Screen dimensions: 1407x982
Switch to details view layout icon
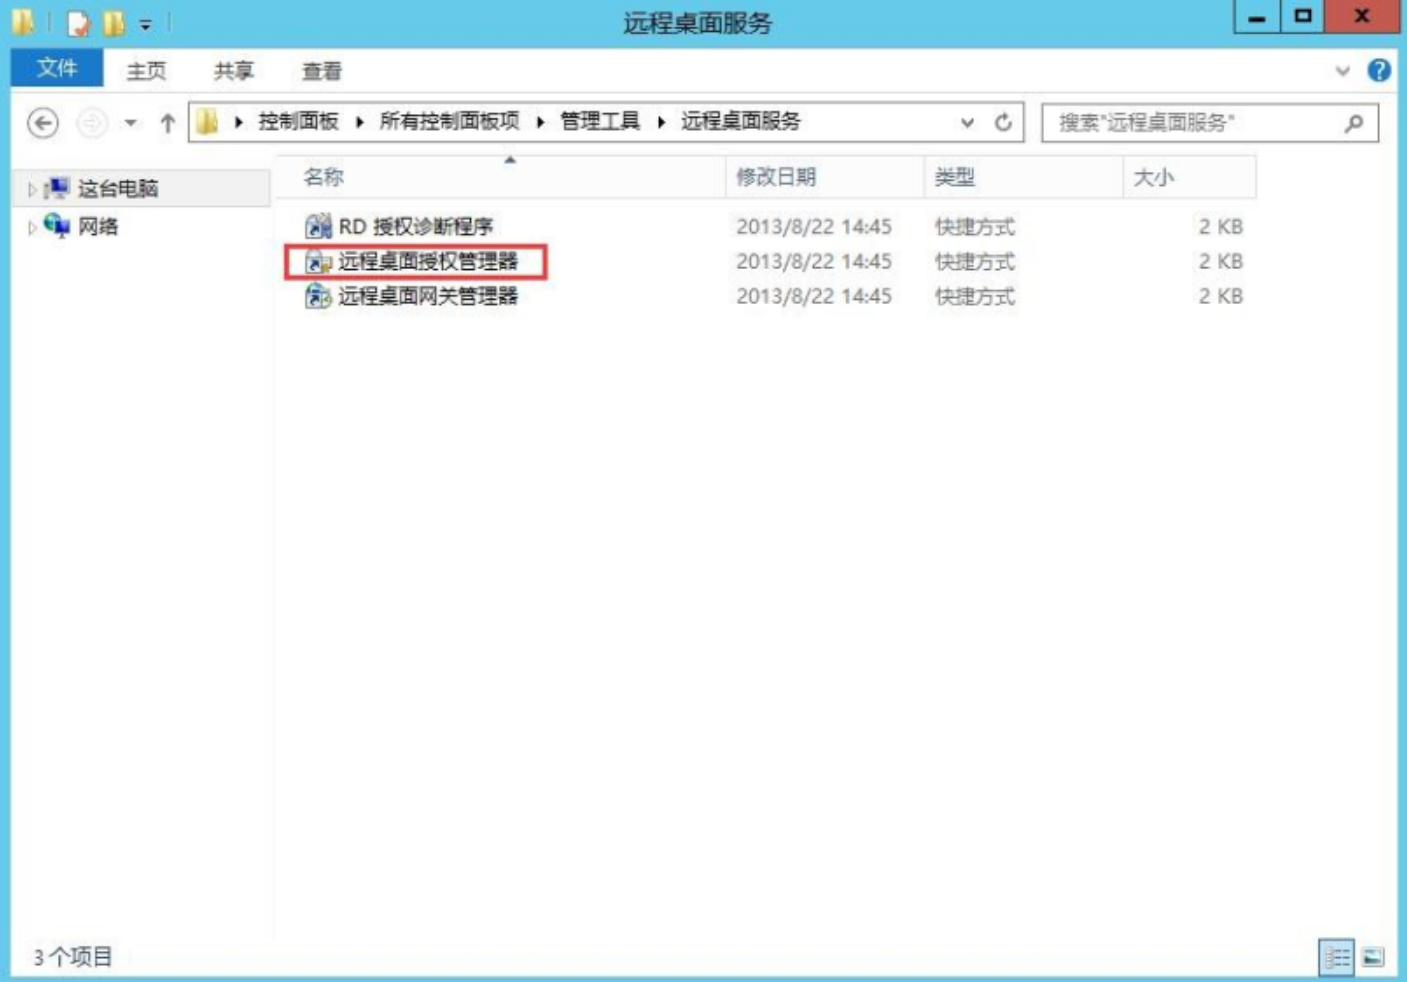(x=1336, y=957)
